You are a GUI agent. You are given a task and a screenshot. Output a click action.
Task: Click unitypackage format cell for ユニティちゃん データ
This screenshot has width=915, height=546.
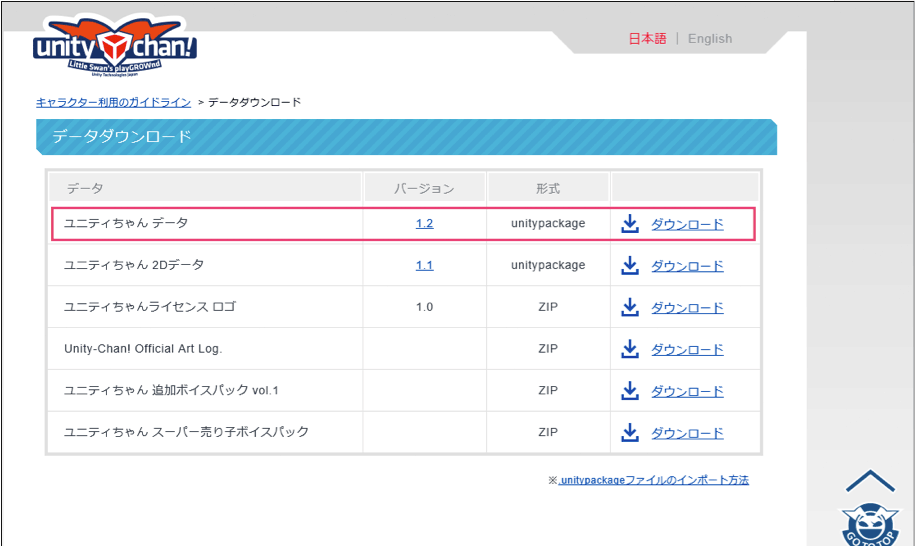pos(548,223)
